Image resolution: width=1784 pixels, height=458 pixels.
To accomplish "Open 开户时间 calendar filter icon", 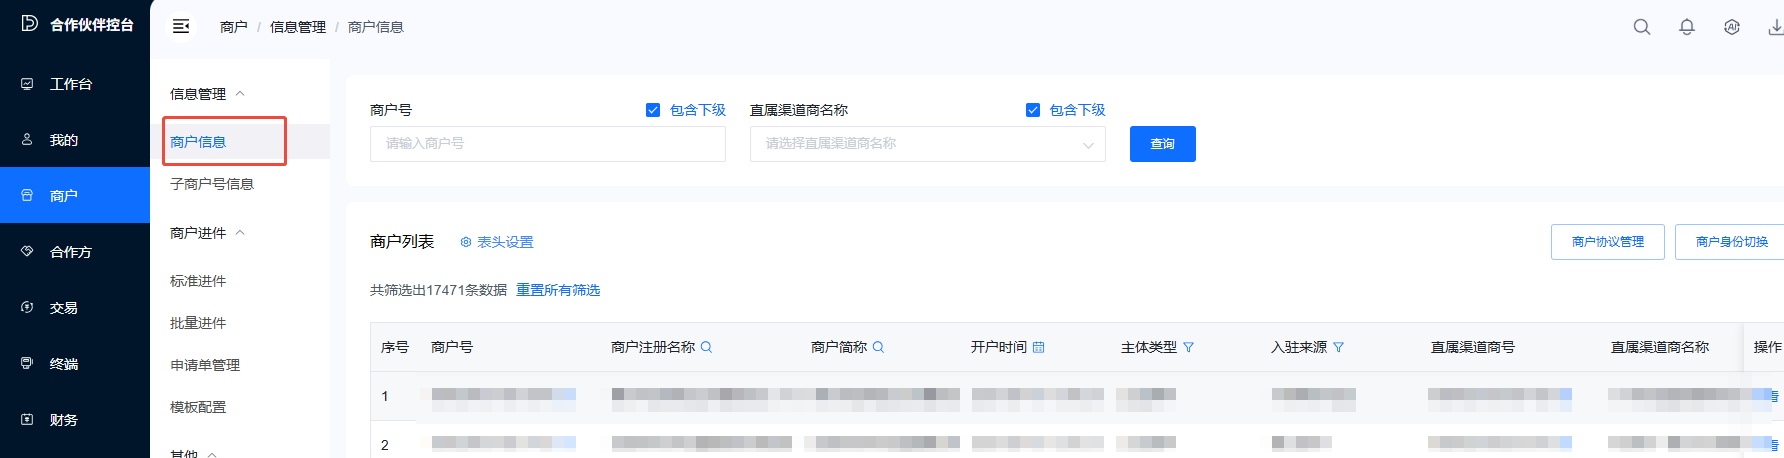I will pyautogui.click(x=1039, y=347).
